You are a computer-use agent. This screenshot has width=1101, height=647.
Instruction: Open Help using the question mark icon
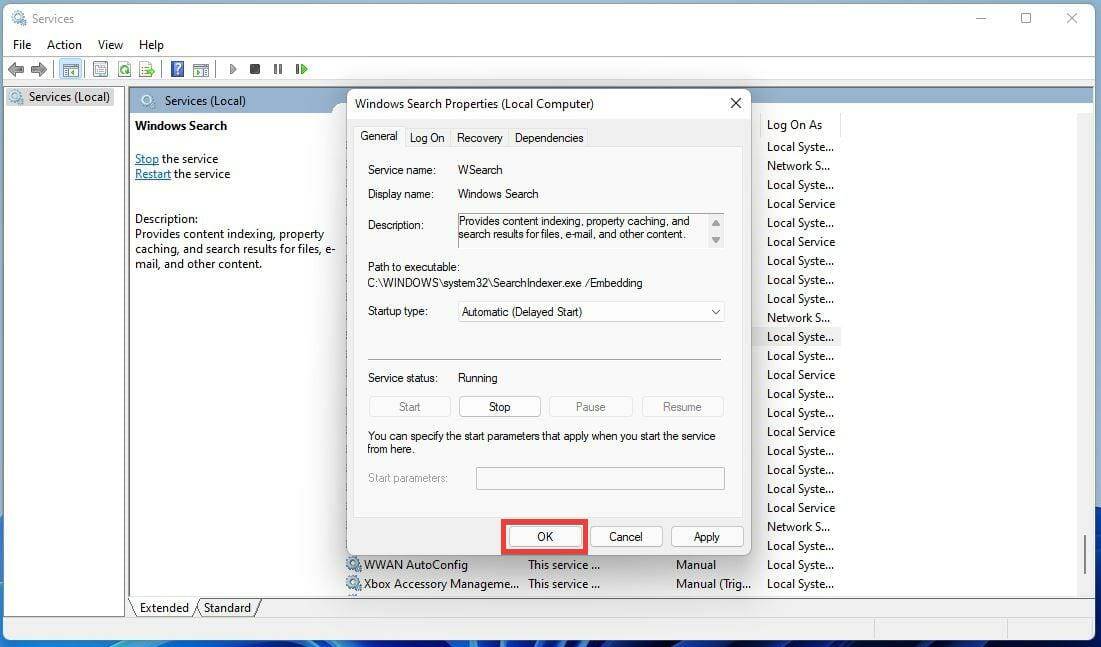(x=177, y=69)
